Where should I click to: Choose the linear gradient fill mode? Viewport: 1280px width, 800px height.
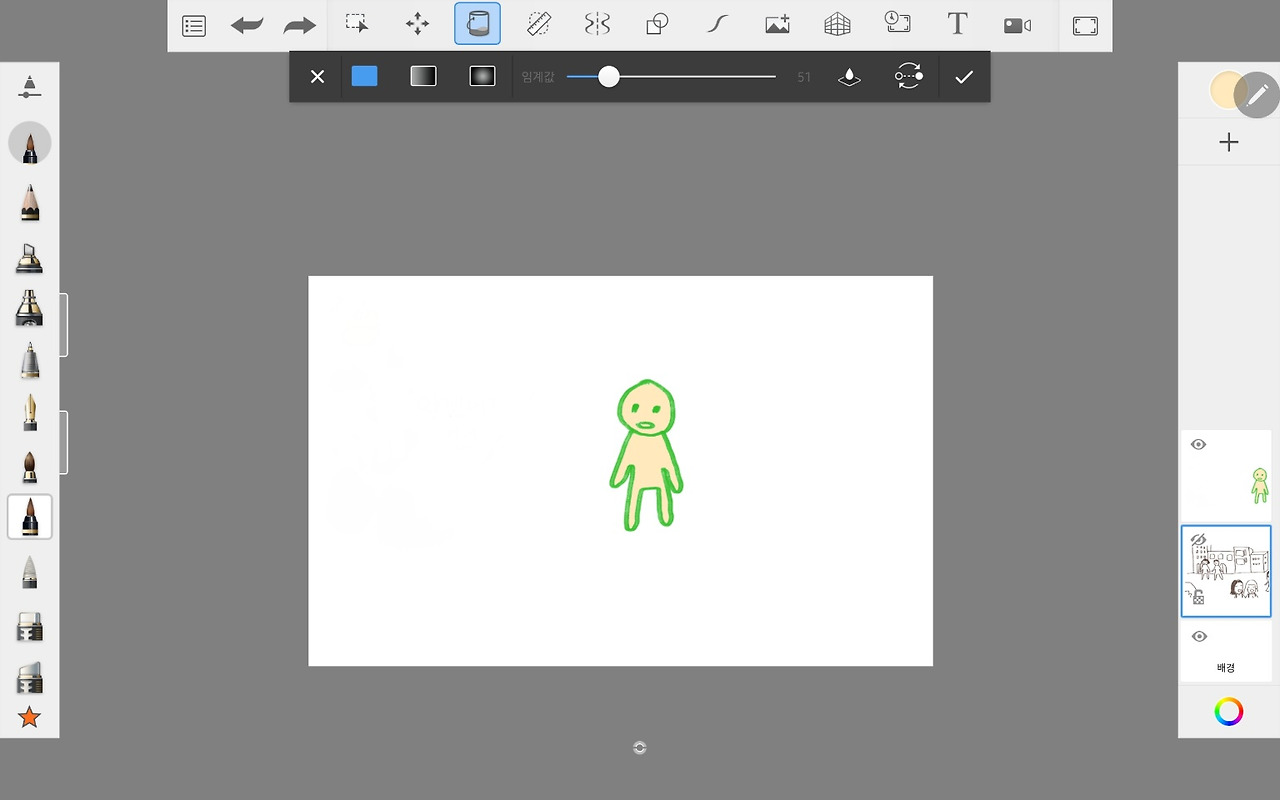click(424, 76)
